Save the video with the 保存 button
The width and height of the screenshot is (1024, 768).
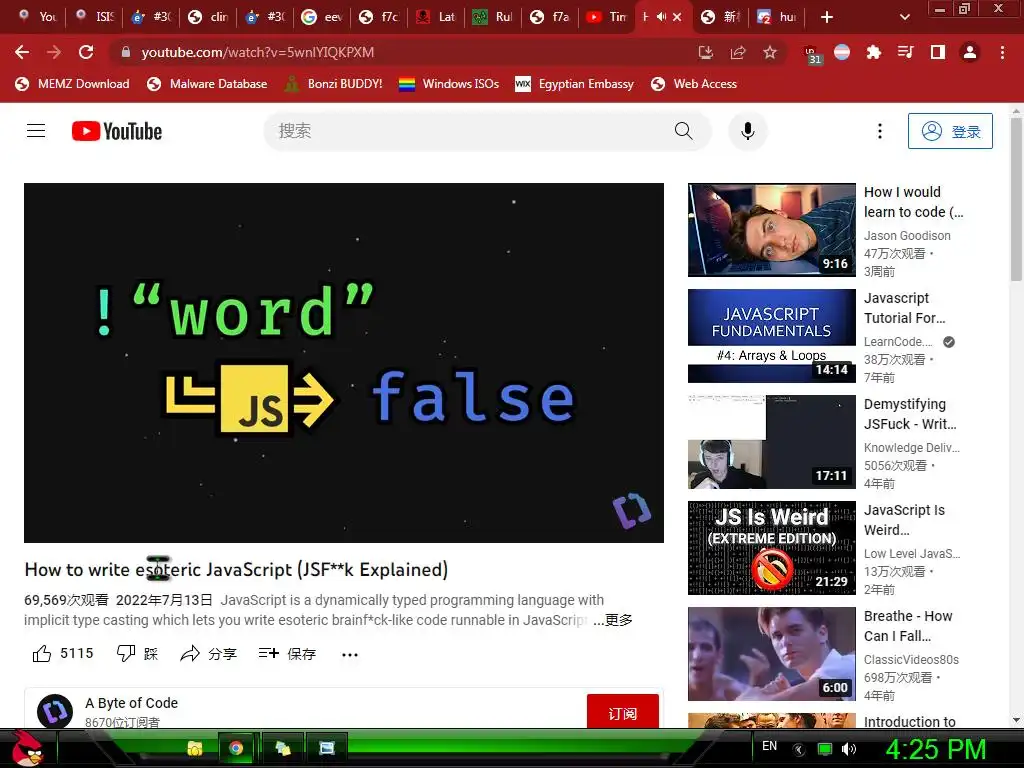(287, 654)
